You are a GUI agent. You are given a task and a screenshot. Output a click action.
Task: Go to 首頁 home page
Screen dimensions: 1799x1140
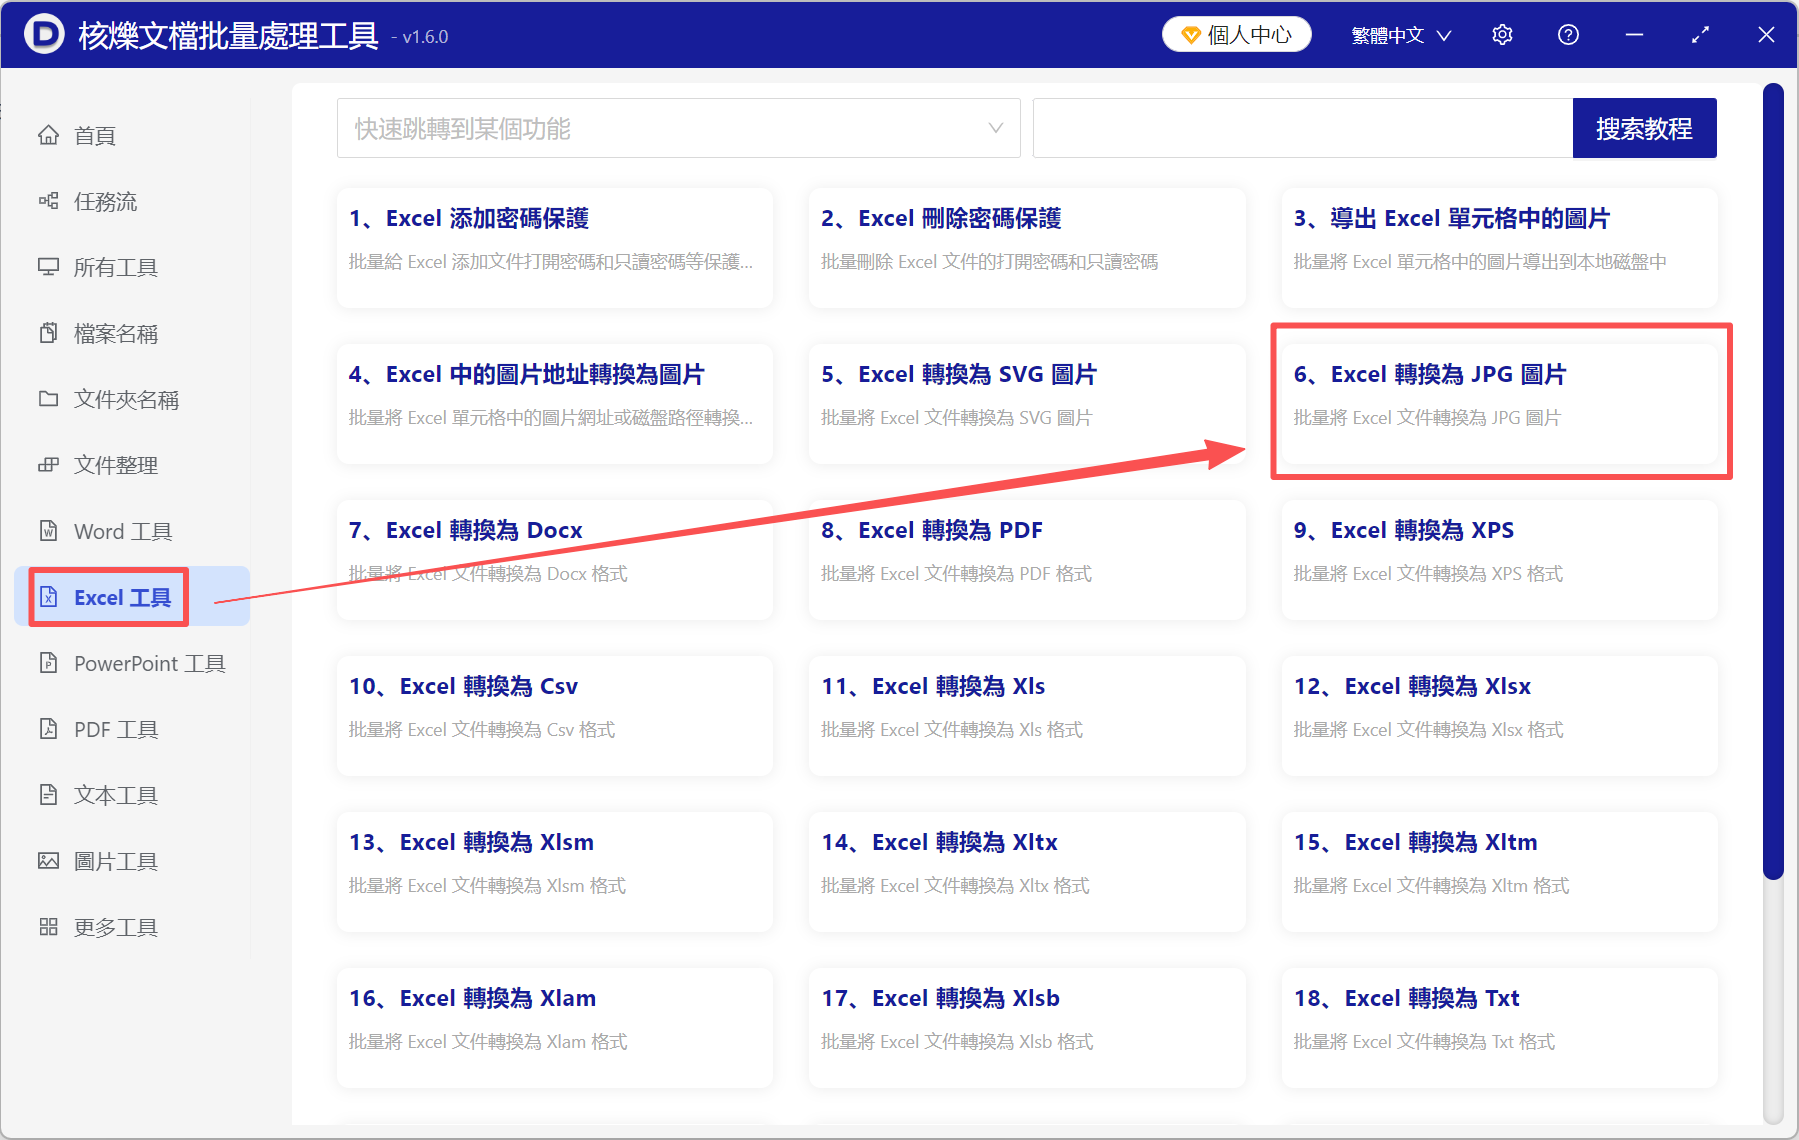pos(95,135)
